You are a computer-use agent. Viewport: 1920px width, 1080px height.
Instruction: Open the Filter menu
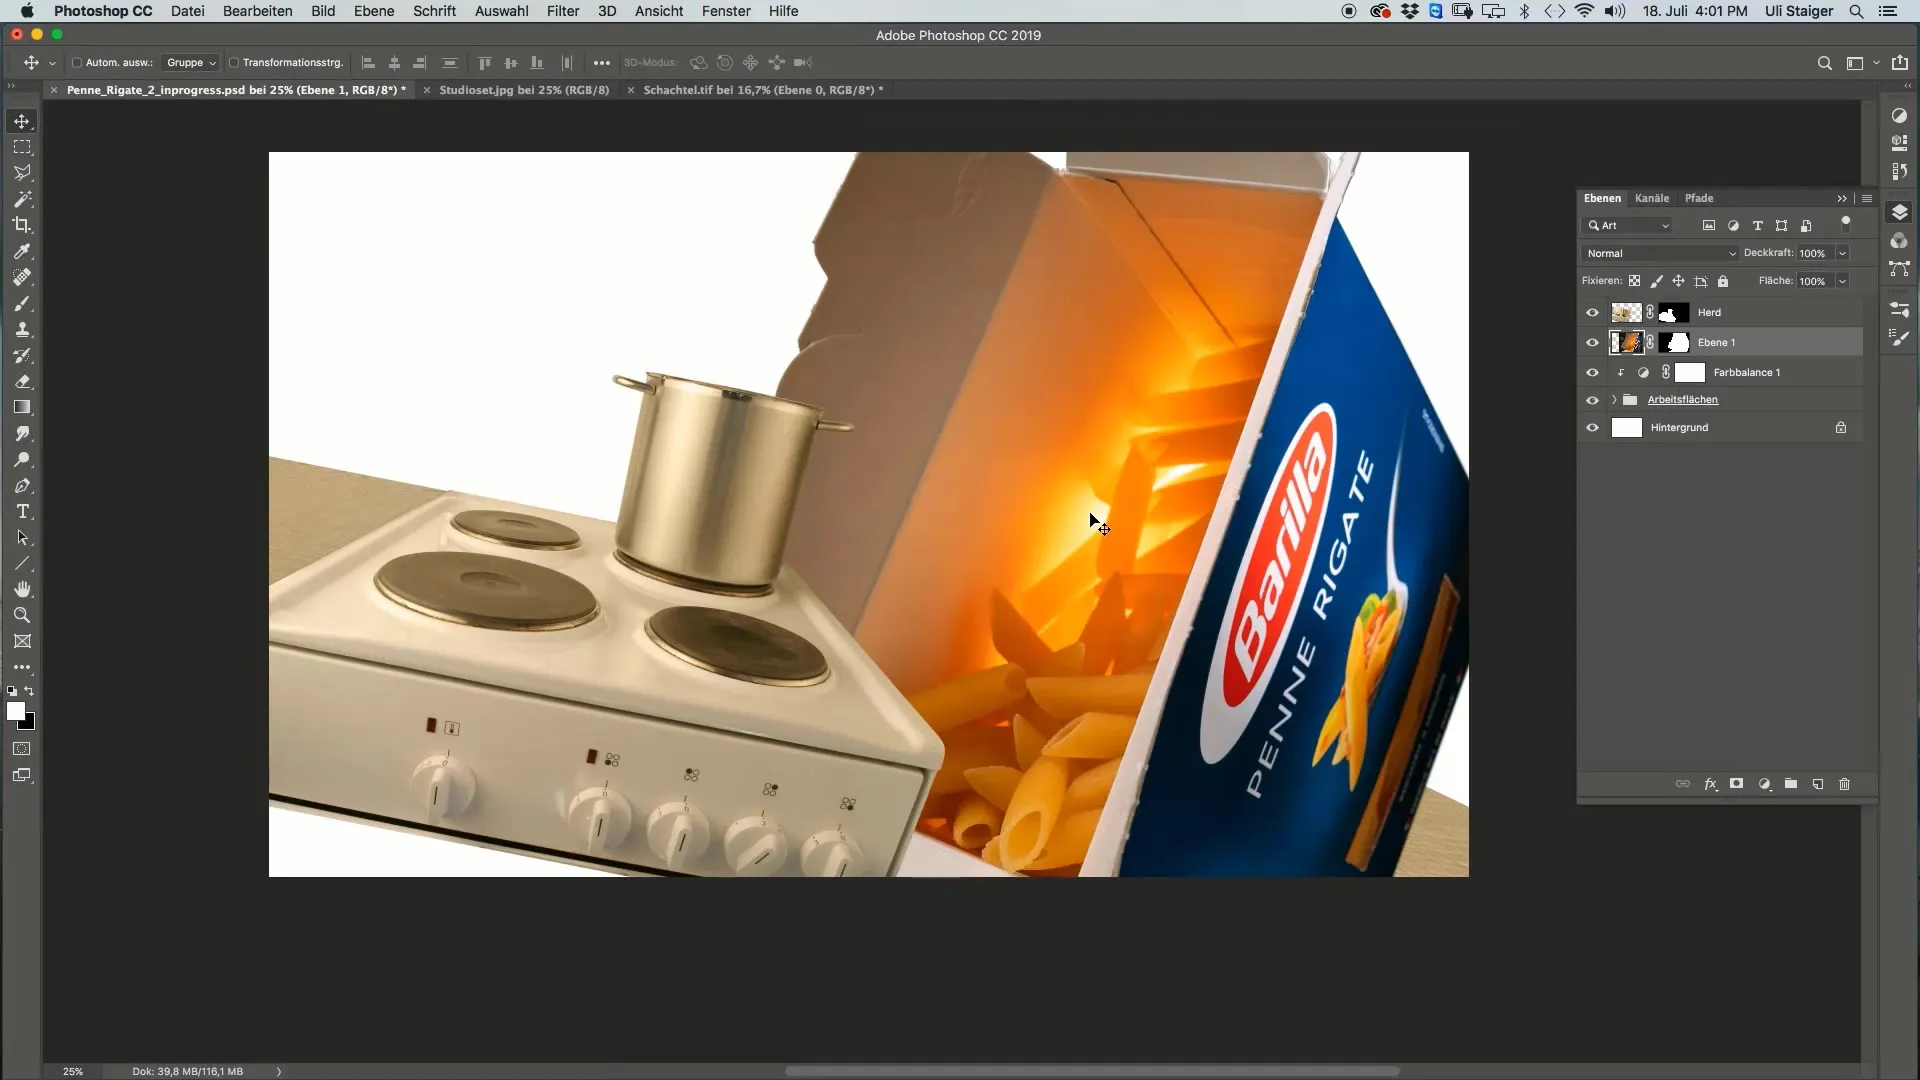pos(563,11)
